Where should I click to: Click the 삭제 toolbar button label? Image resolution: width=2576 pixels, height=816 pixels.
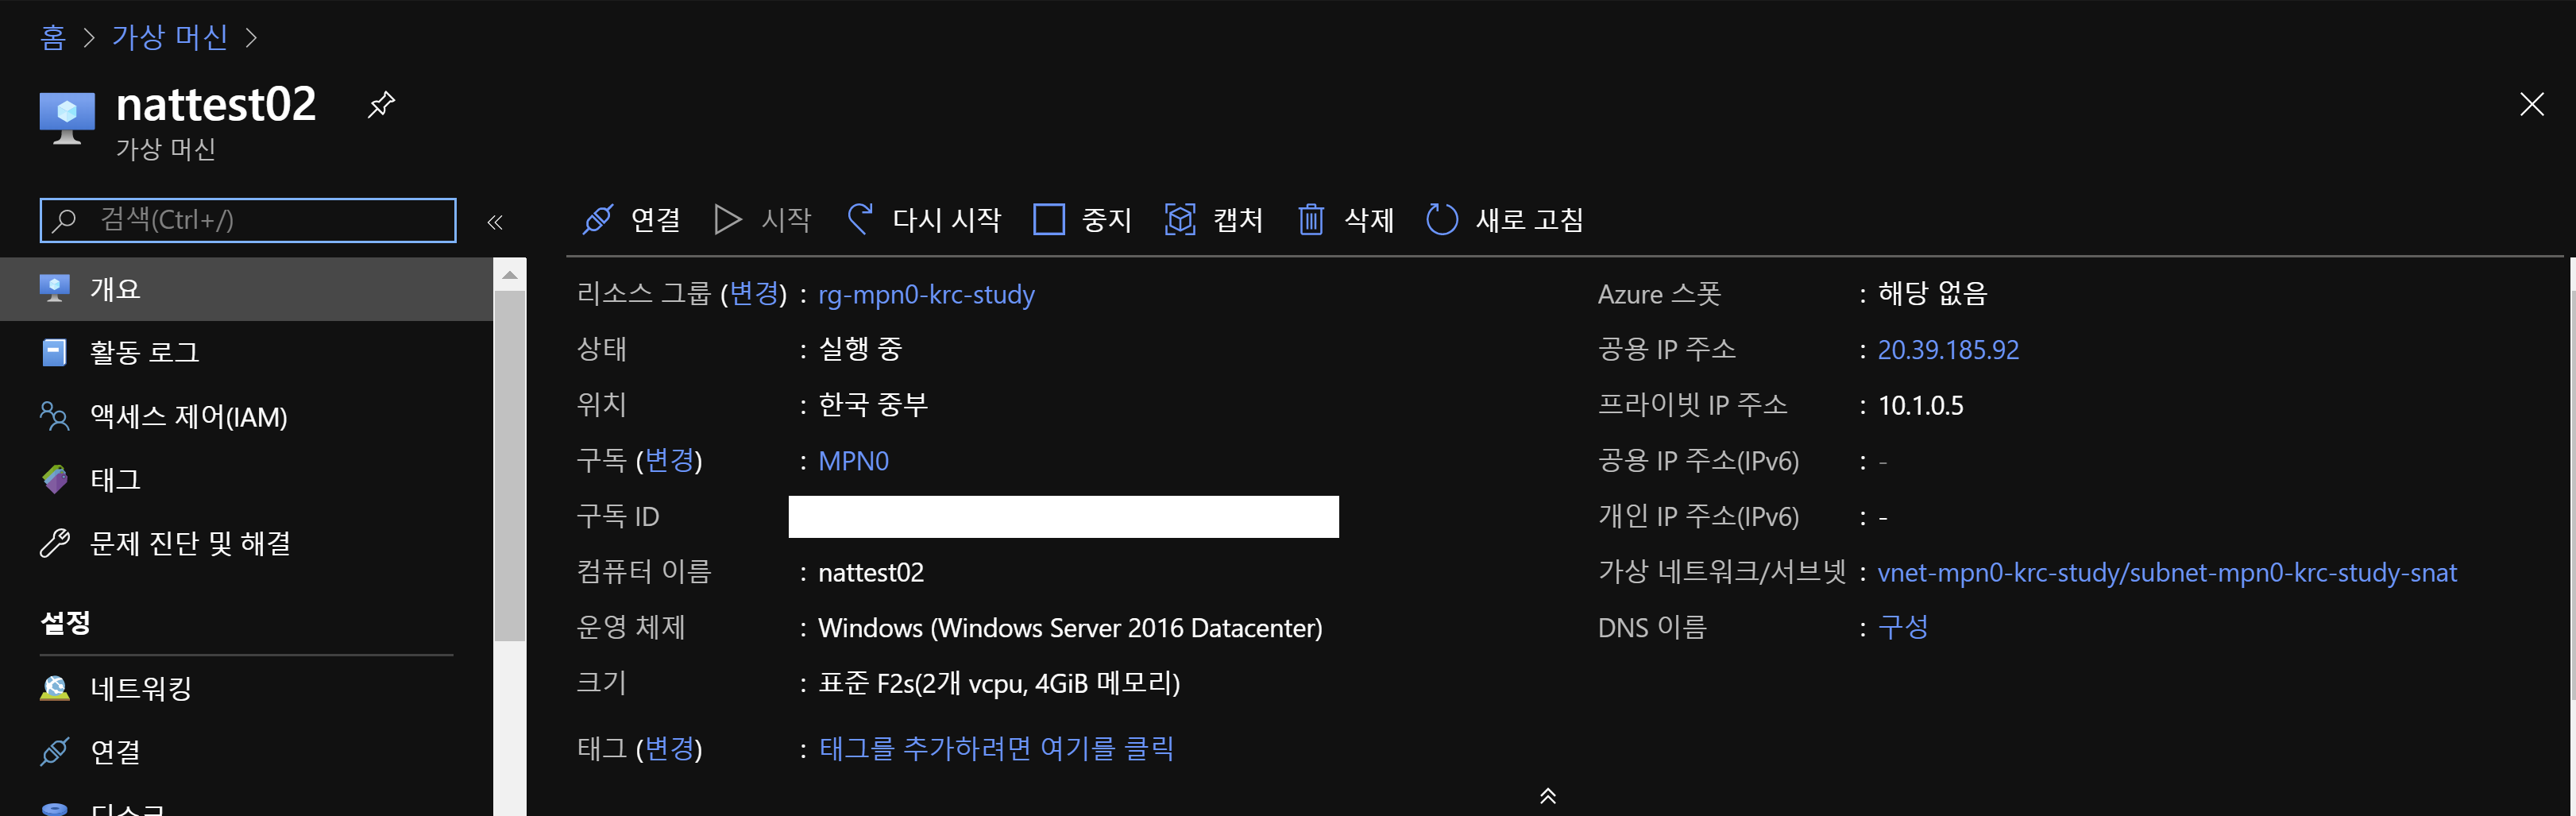(x=1369, y=219)
